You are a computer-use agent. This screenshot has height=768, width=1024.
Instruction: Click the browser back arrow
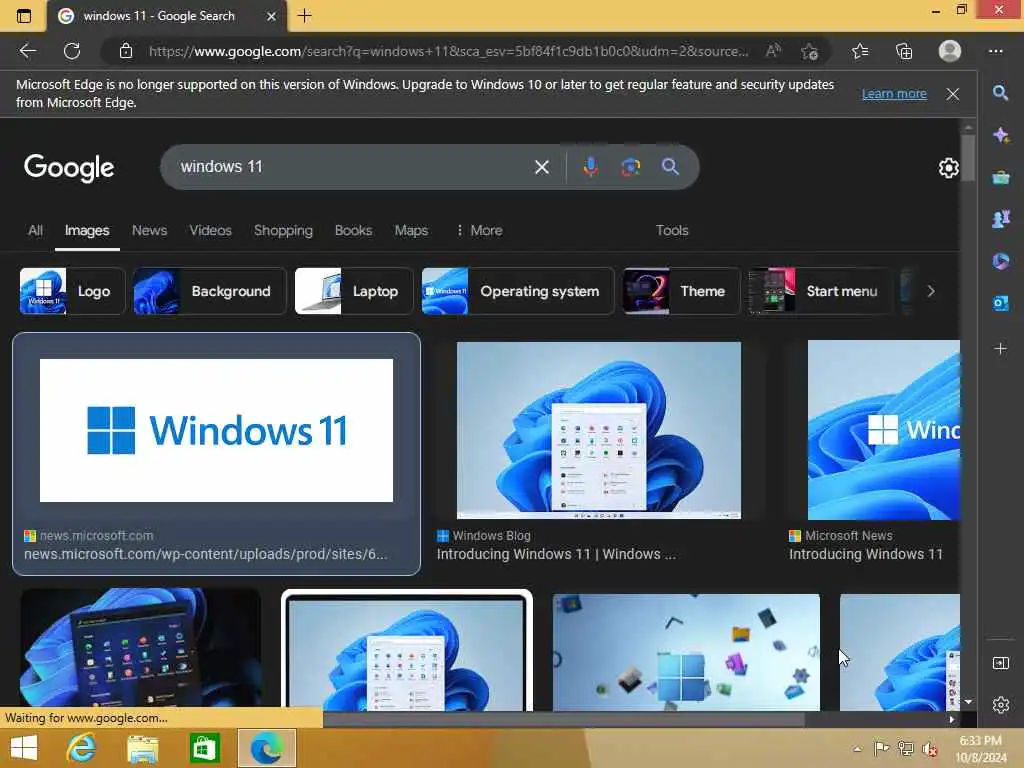tap(27, 51)
